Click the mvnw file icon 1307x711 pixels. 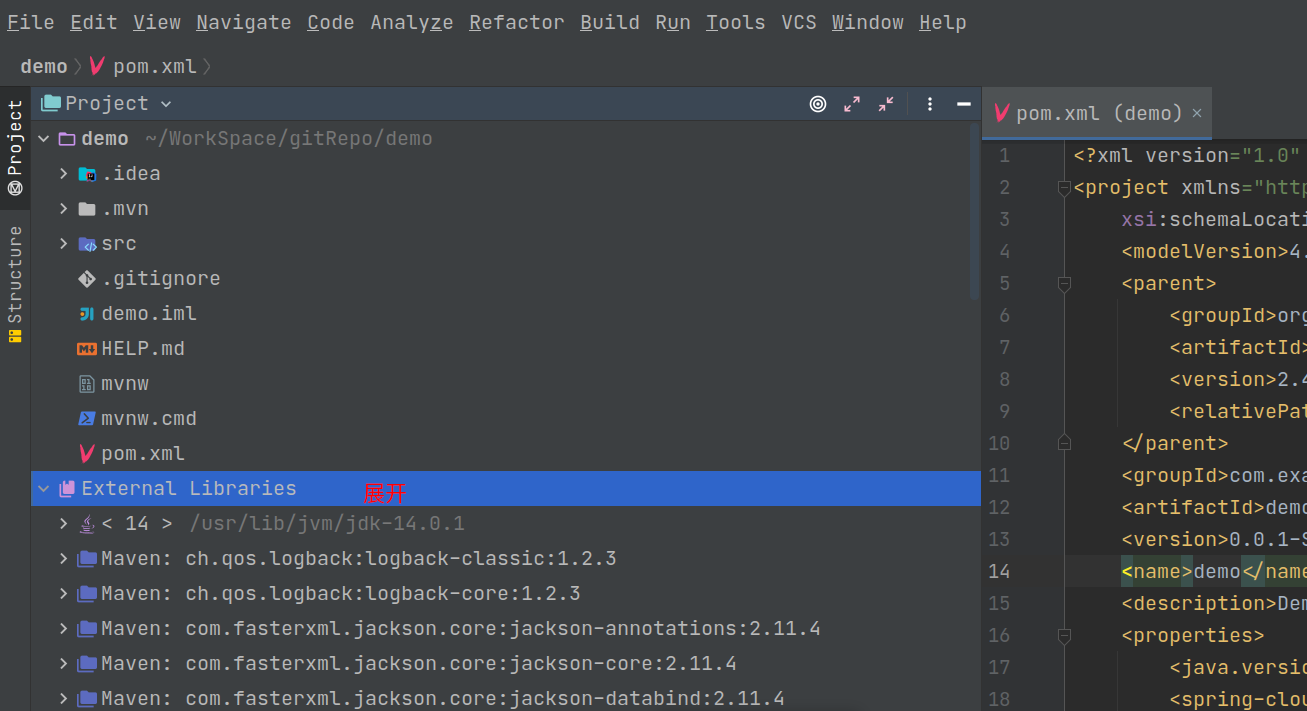(x=87, y=384)
